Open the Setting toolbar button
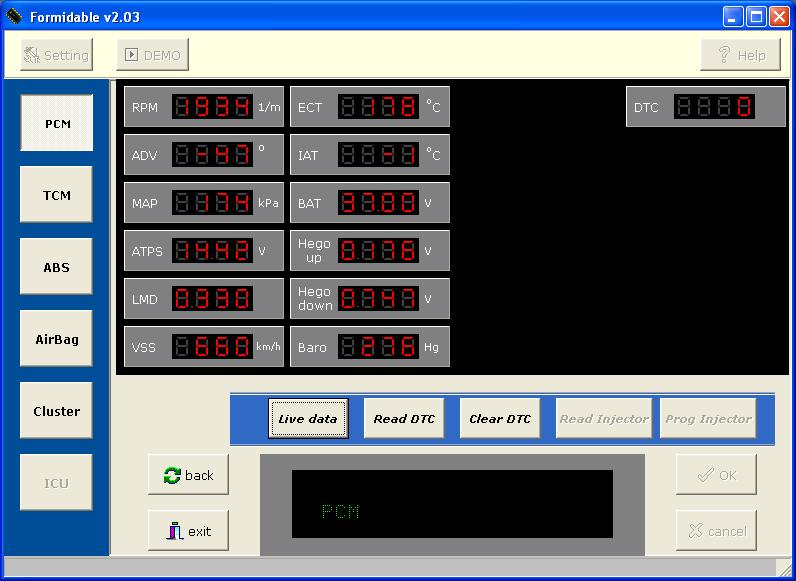The width and height of the screenshot is (796, 581). point(56,55)
